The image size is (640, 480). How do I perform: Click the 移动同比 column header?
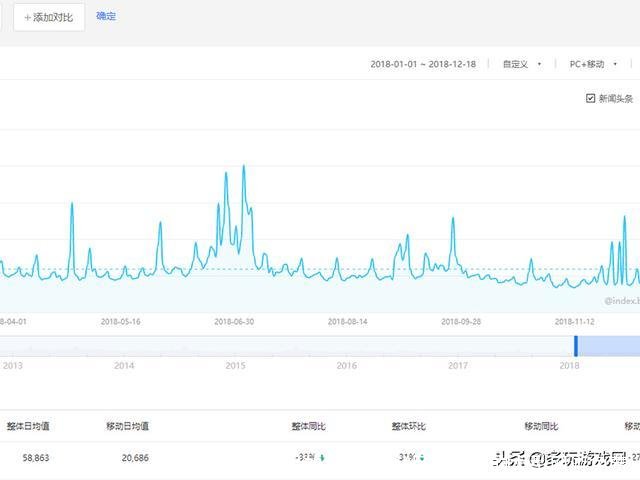pyautogui.click(x=541, y=426)
